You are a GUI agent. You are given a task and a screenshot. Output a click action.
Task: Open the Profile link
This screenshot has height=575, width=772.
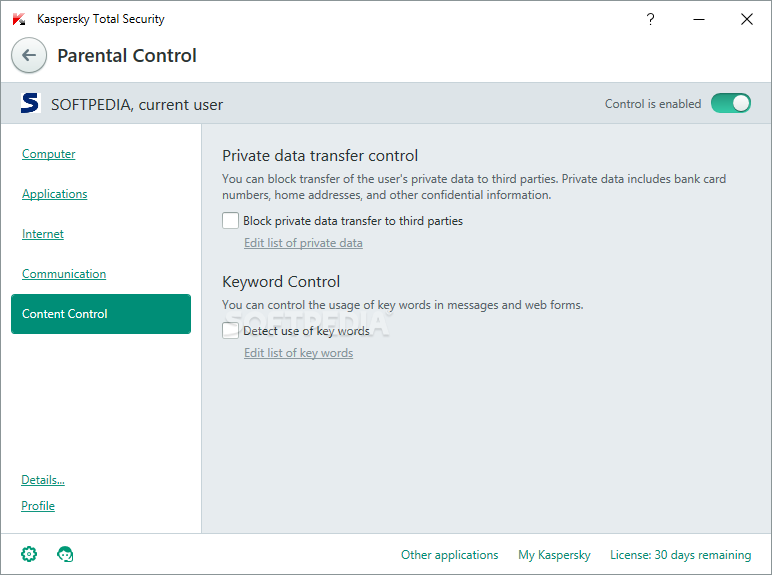click(38, 506)
